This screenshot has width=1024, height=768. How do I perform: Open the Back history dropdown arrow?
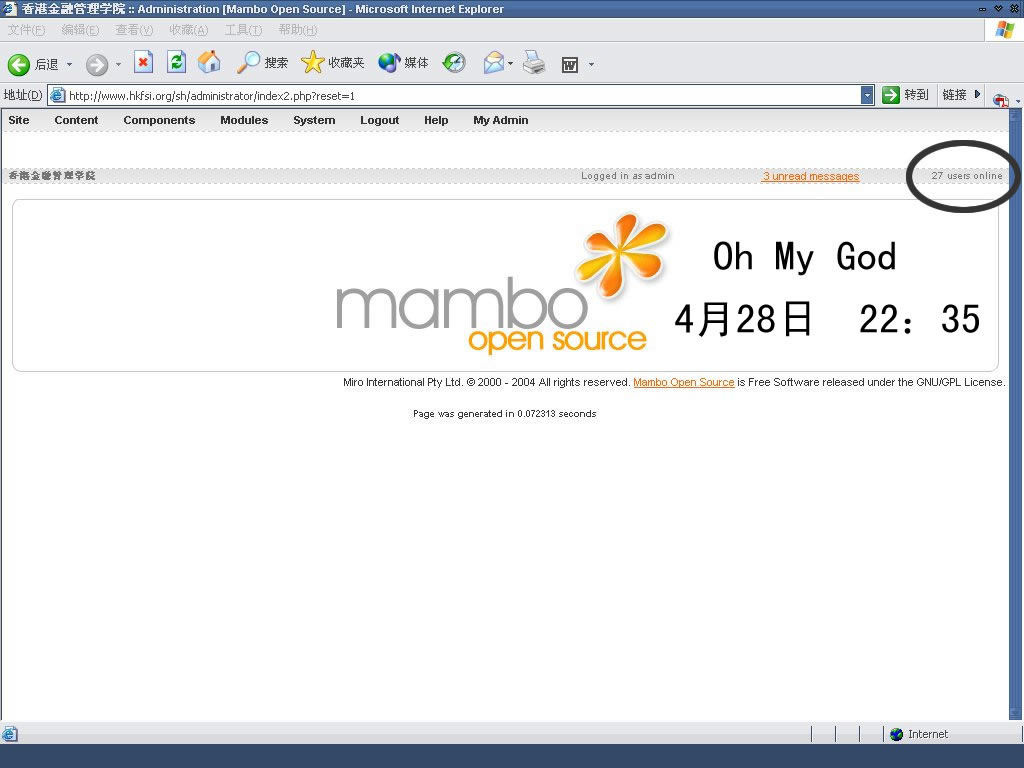coord(69,64)
